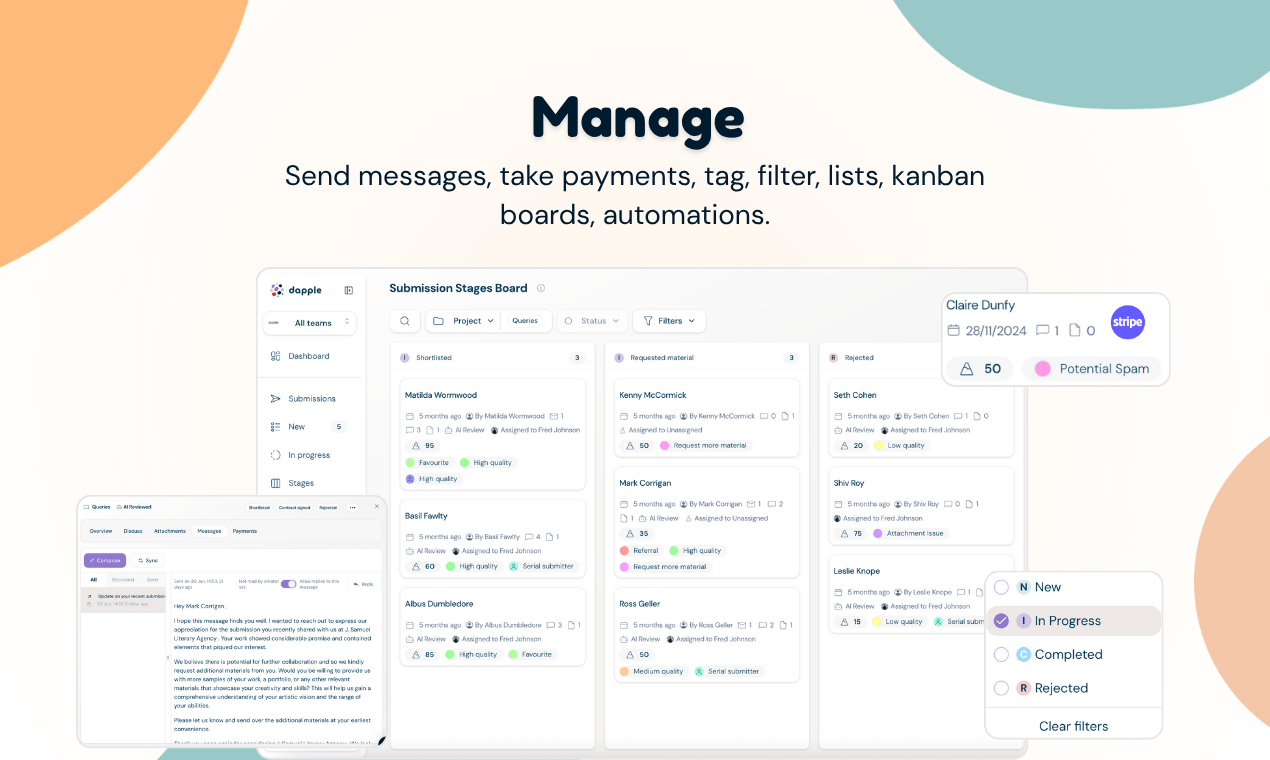
Task: Click the All Reviewed label in message panel
Action: point(133,507)
